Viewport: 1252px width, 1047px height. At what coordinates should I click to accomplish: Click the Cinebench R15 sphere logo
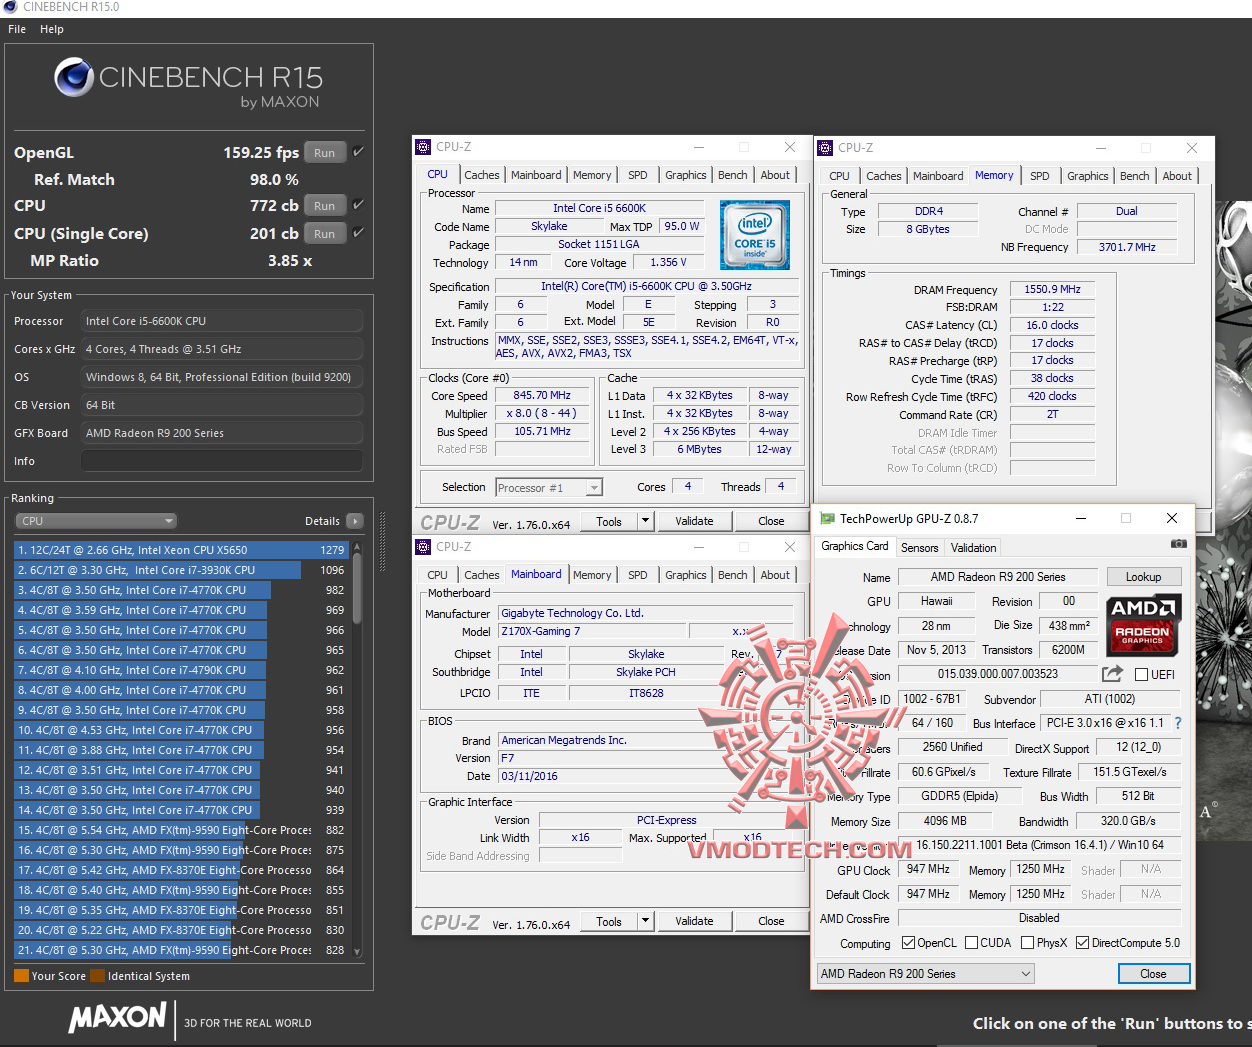(x=74, y=77)
